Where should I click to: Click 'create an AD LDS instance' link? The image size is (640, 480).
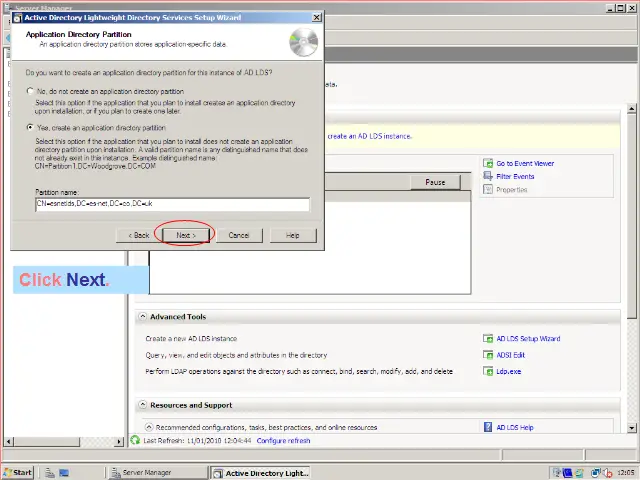tap(369, 136)
